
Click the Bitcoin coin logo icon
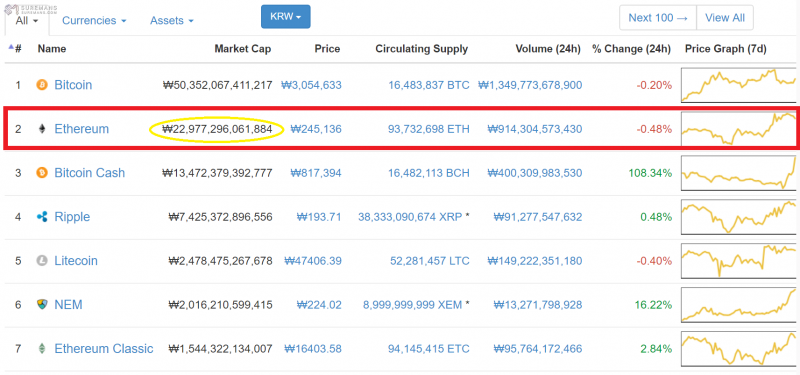click(42, 85)
